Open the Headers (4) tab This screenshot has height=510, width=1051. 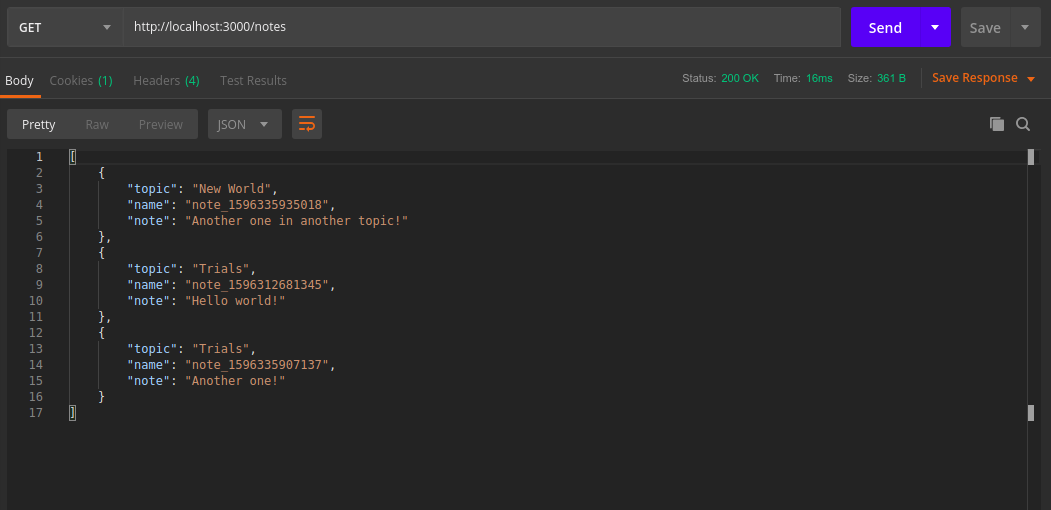click(166, 80)
